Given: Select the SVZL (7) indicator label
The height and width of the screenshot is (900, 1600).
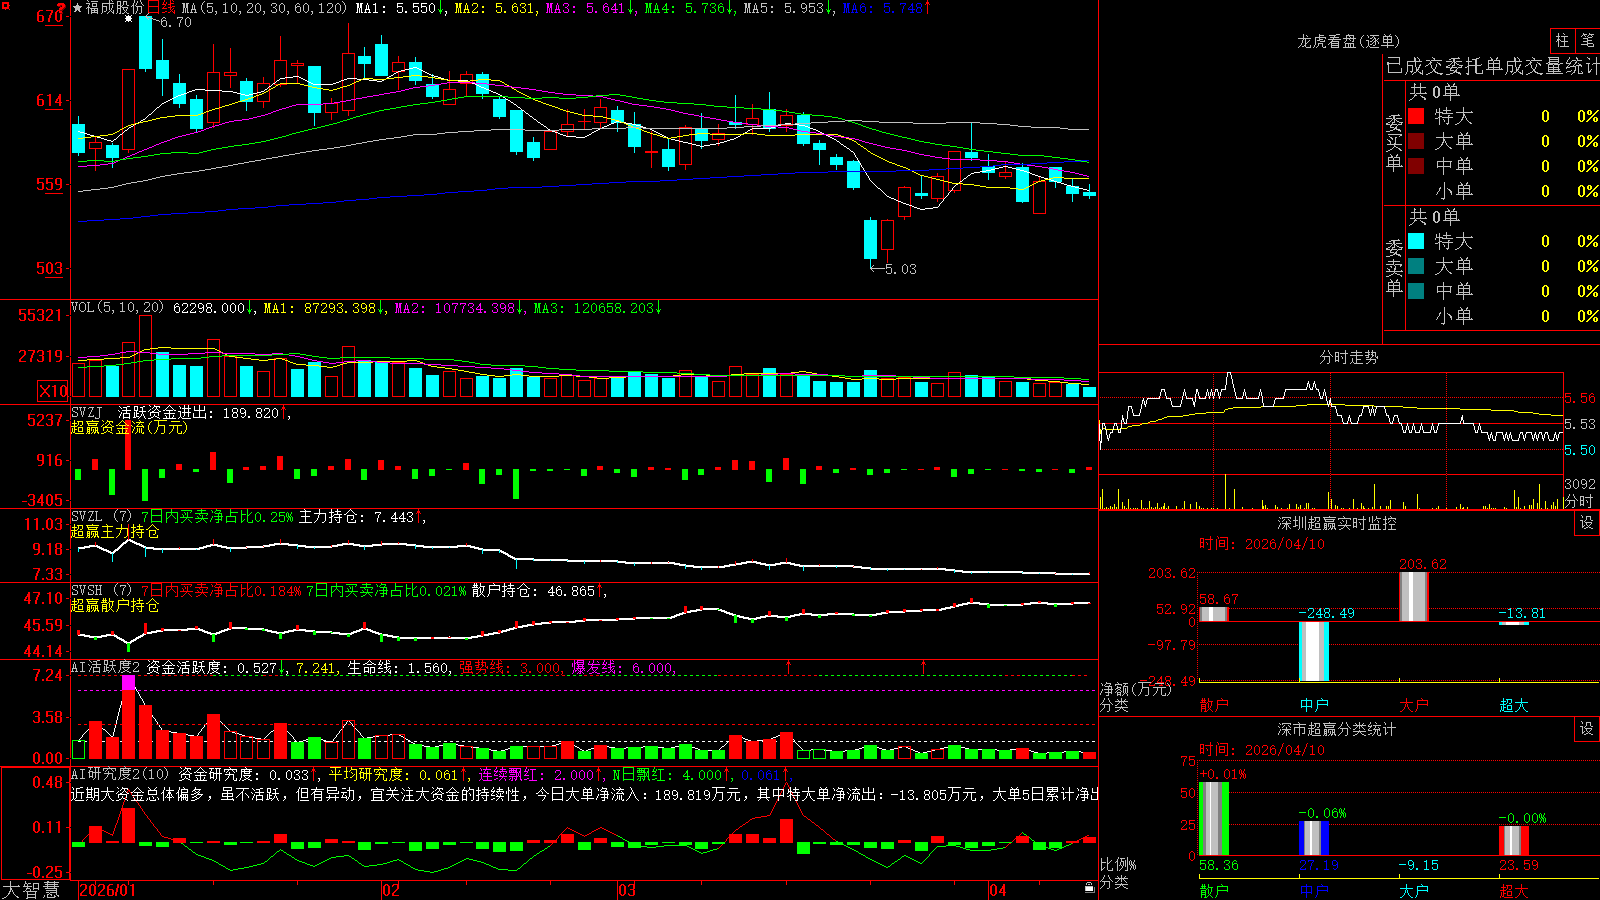Looking at the screenshot, I should click(x=101, y=516).
